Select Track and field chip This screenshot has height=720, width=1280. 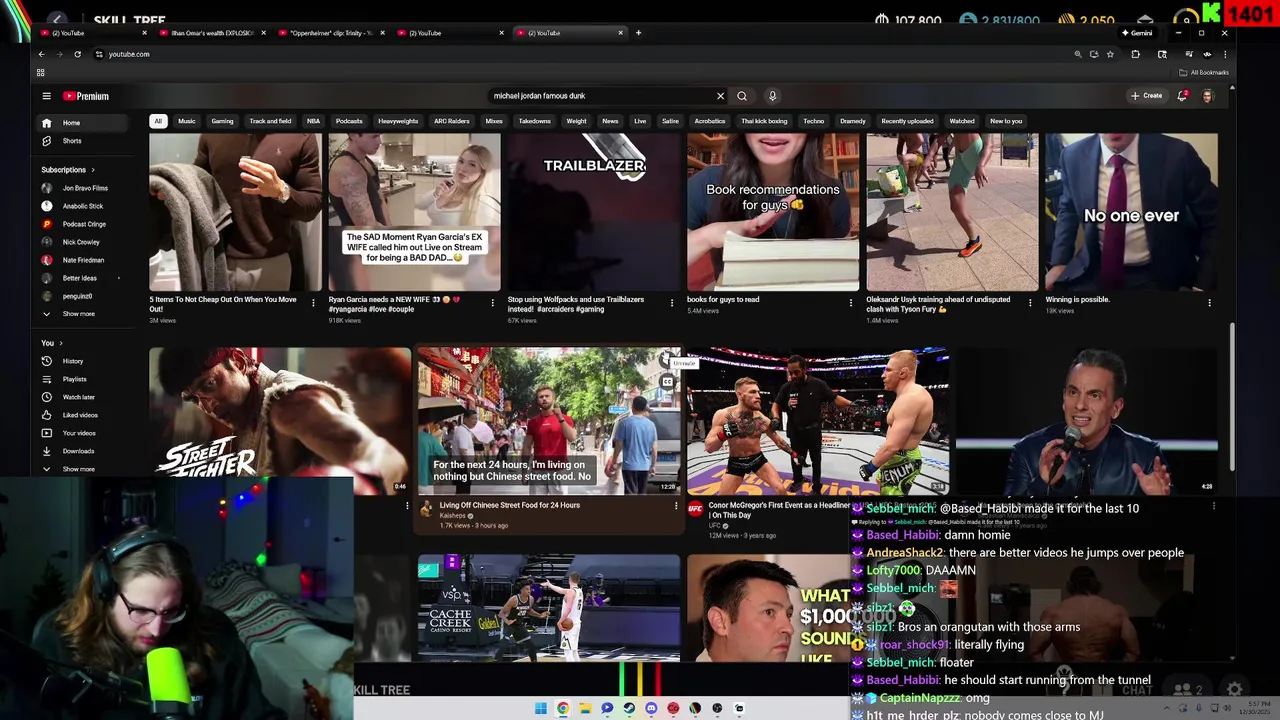(270, 121)
